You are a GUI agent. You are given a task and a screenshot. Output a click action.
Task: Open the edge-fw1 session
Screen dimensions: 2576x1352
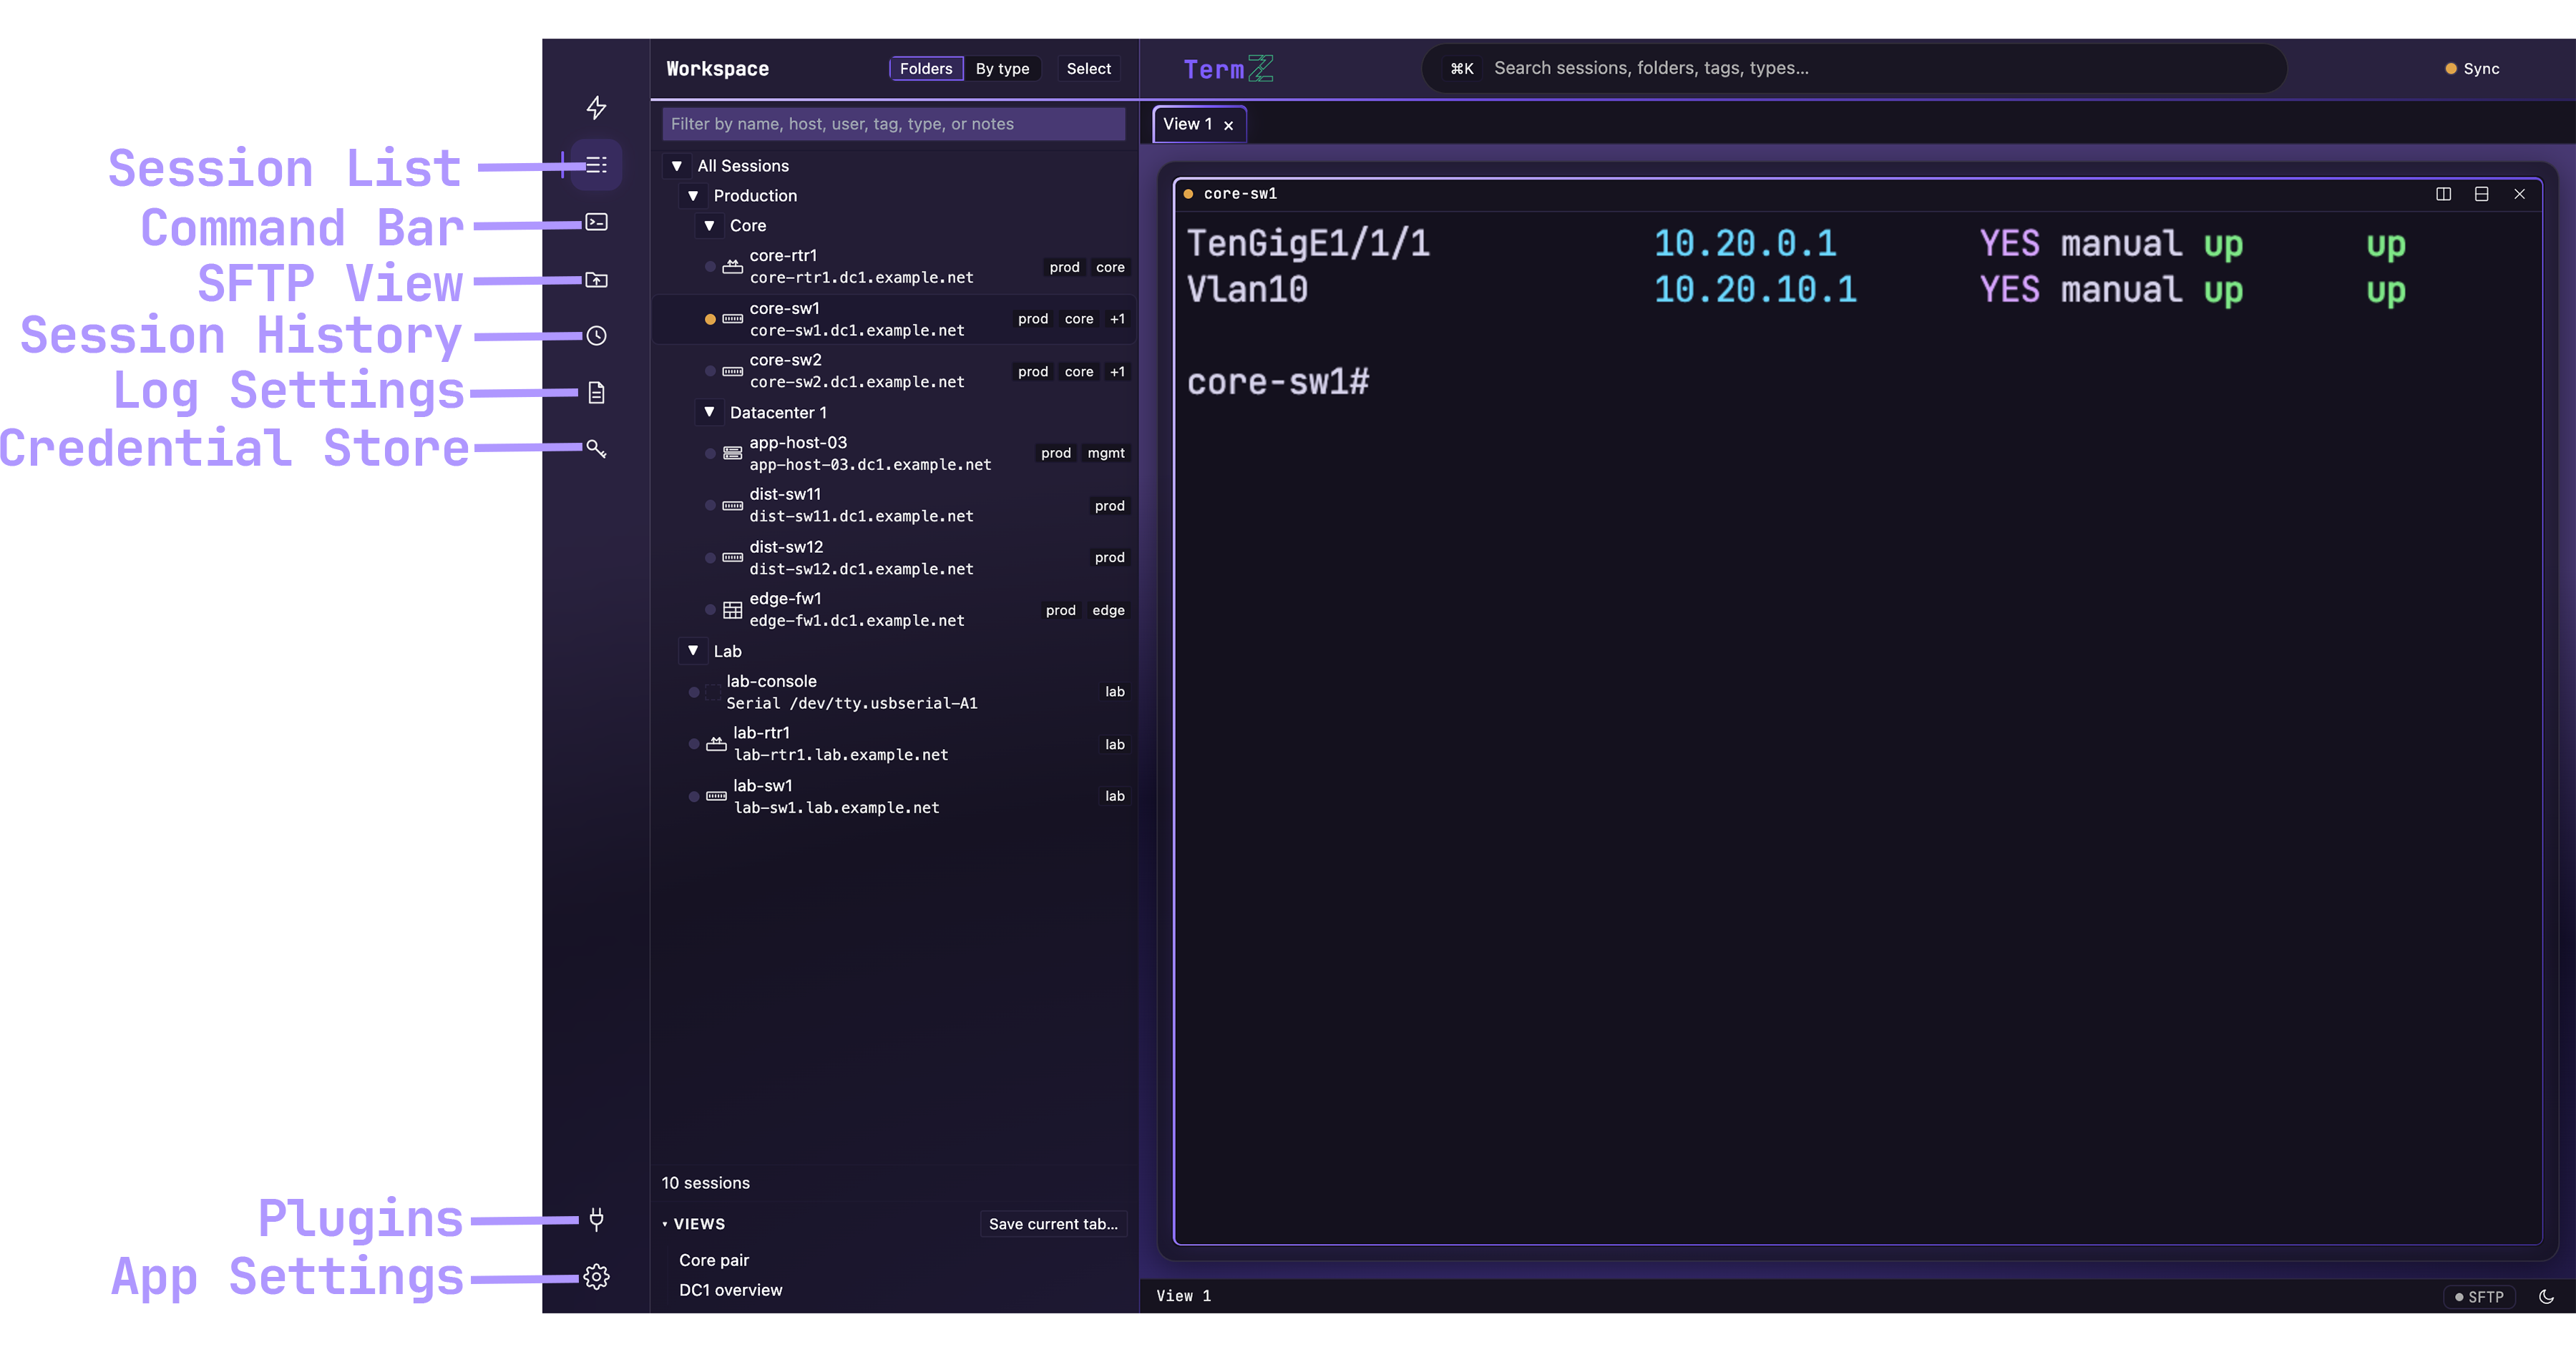coord(894,610)
